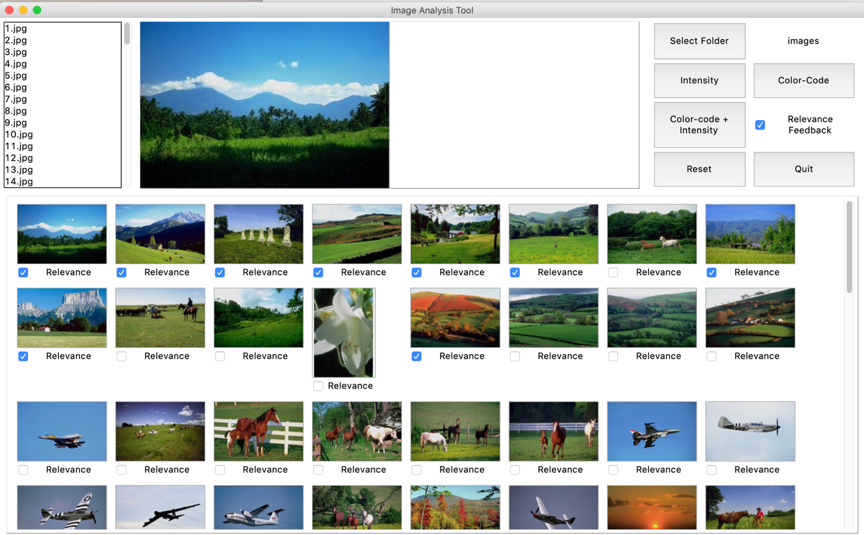The width and height of the screenshot is (864, 535).
Task: Open the orange sunset thumbnail
Action: pyautogui.click(x=652, y=507)
